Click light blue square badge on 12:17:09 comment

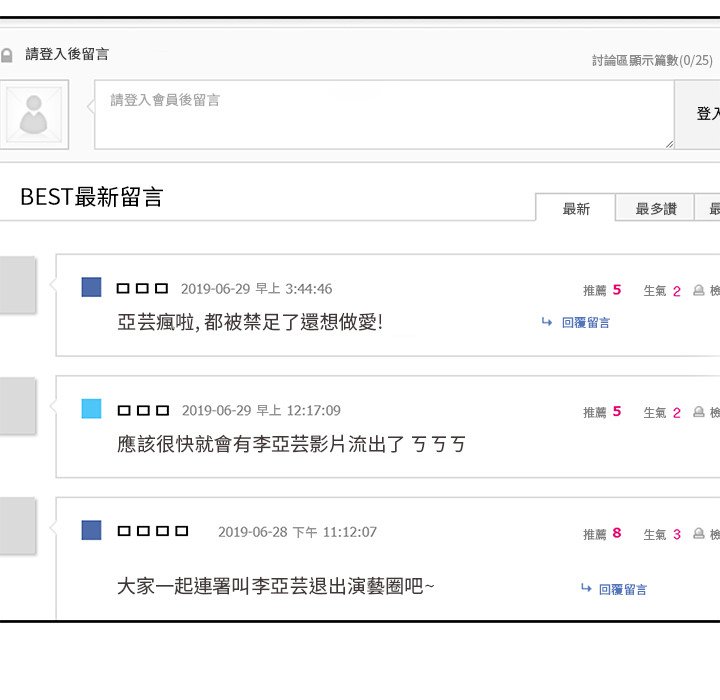[91, 409]
